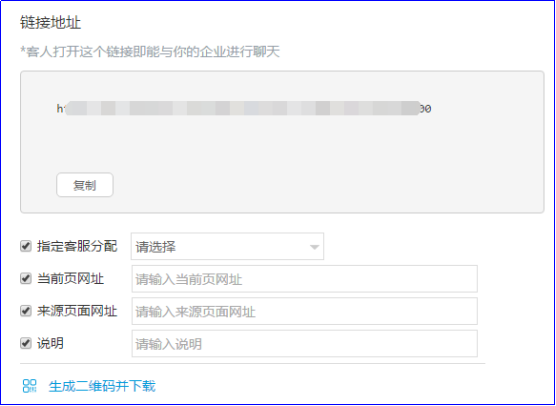Uncheck the 说明 checkbox
The height and width of the screenshot is (406, 556).
tap(26, 343)
